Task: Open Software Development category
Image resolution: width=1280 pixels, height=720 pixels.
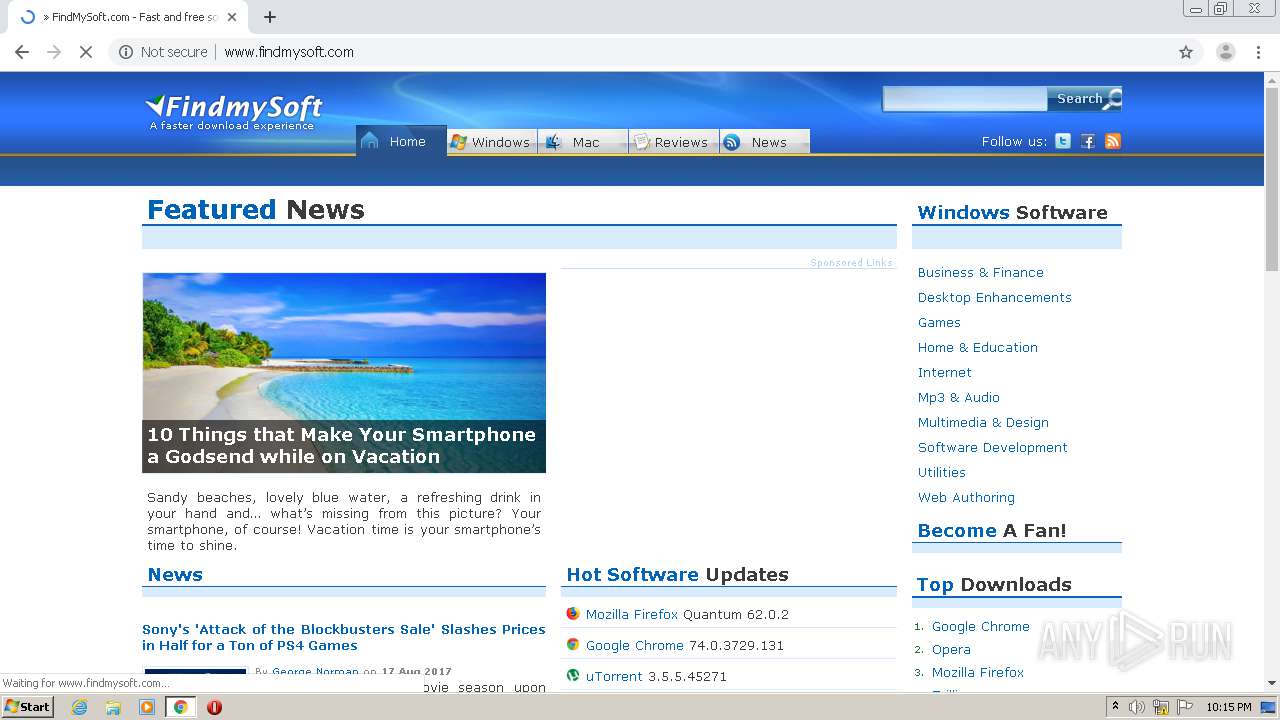Action: coord(993,447)
